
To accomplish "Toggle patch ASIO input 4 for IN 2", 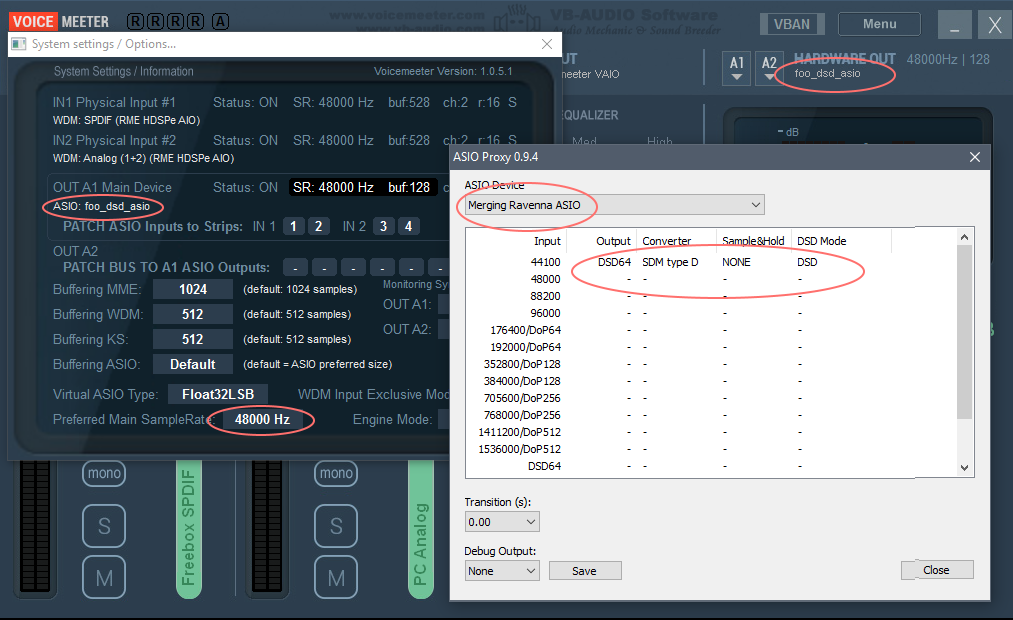I will pyautogui.click(x=408, y=226).
